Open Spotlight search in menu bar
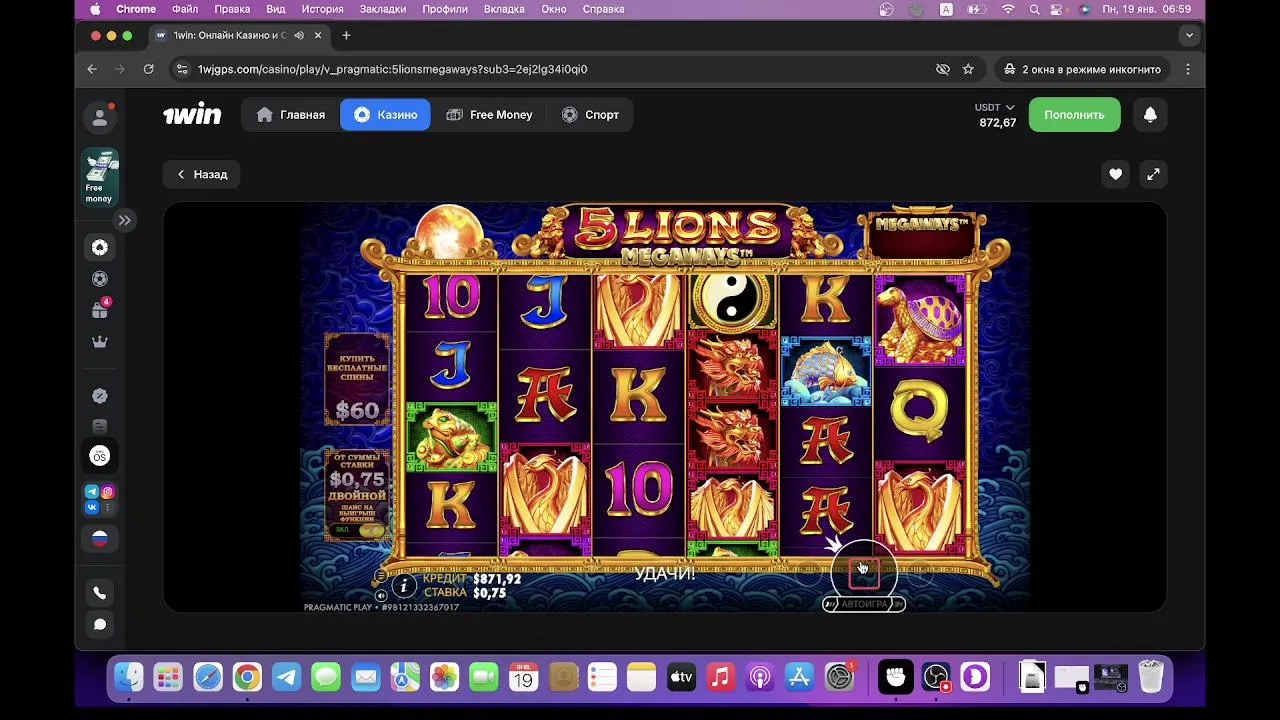 point(1033,9)
